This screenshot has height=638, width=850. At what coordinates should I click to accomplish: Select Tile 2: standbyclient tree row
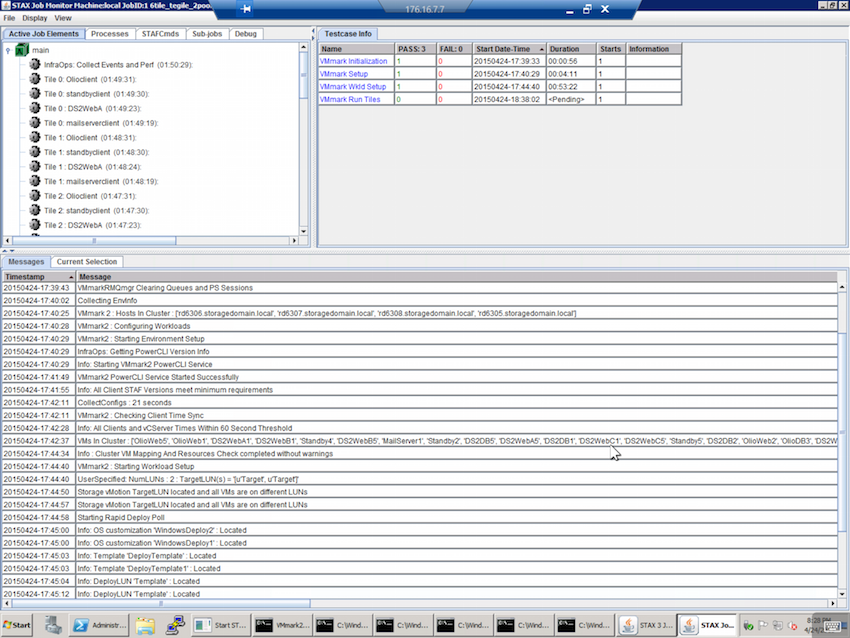tap(96, 211)
